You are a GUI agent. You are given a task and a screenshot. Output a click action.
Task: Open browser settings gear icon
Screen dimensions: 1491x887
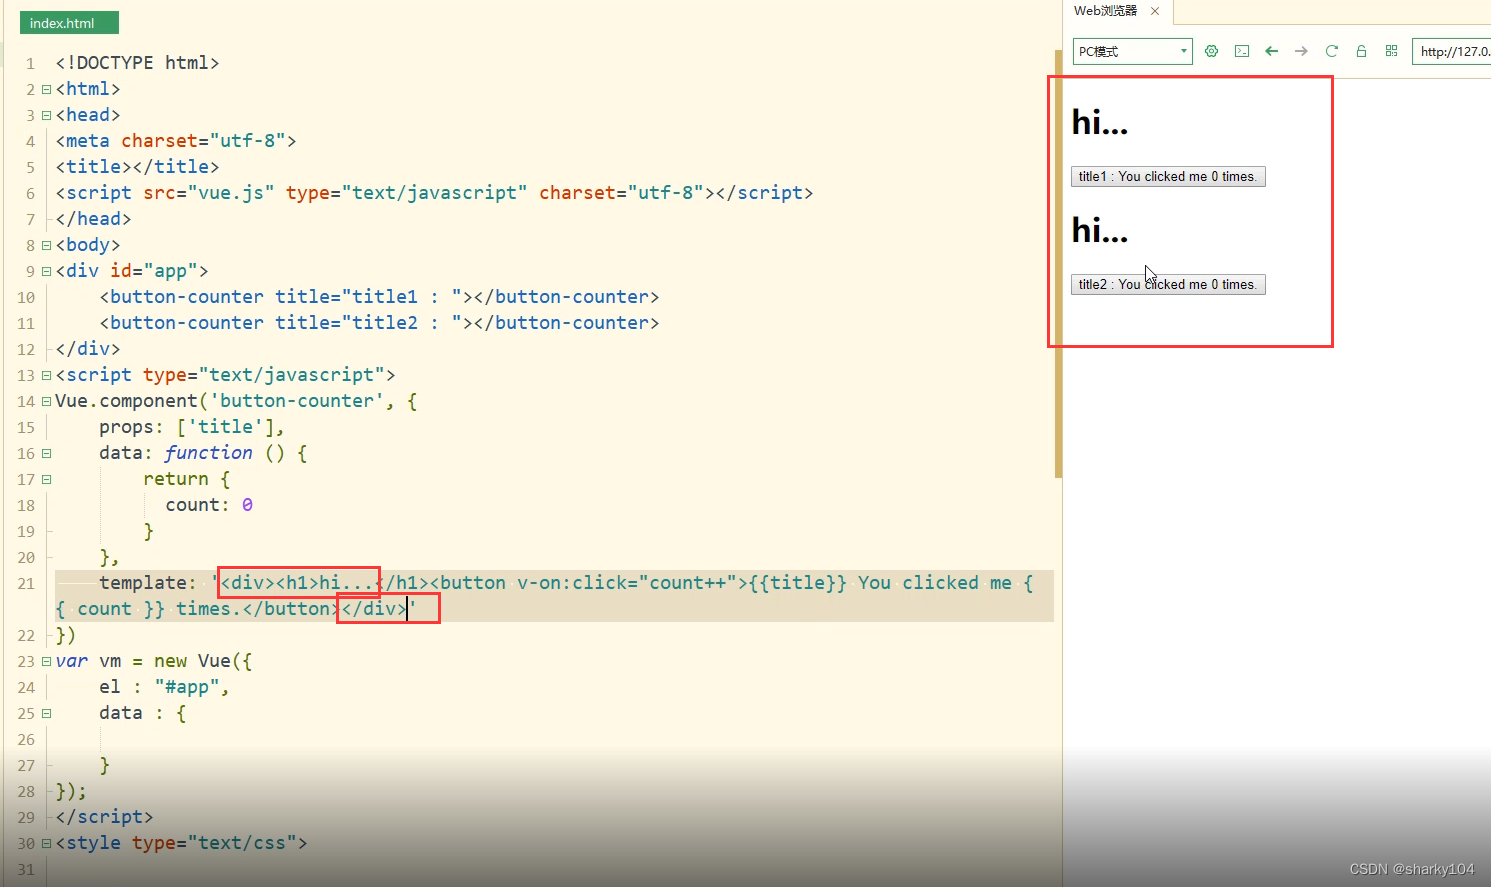pos(1211,51)
